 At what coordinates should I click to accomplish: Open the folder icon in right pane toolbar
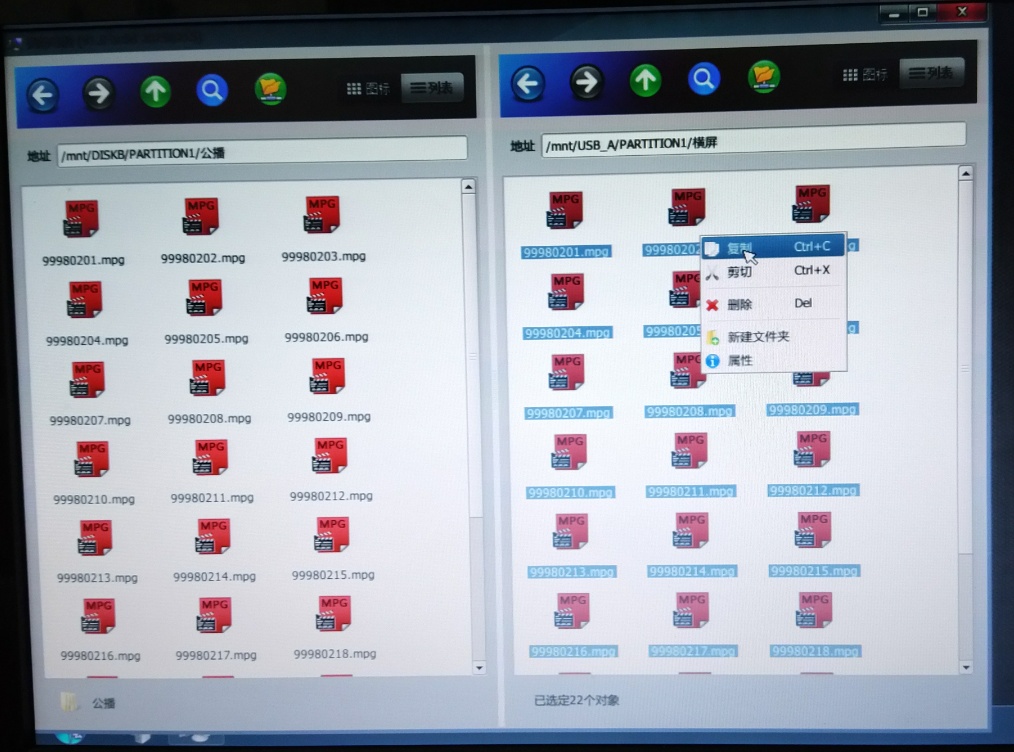(764, 77)
